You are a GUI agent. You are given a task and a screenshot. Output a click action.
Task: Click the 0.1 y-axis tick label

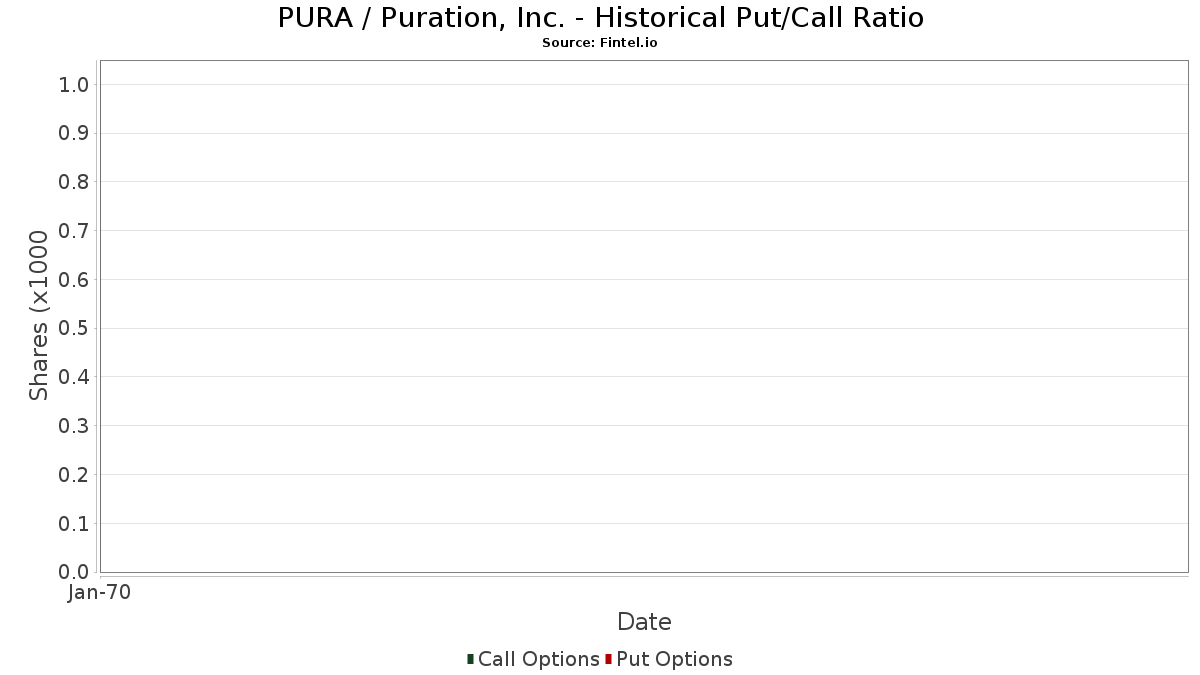(x=75, y=523)
